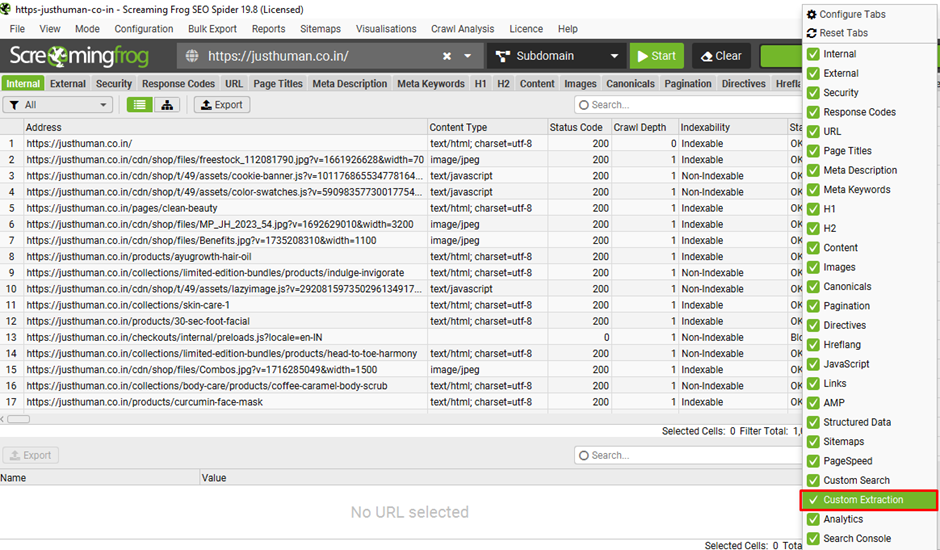Search in the lower details field
Image resolution: width=940 pixels, height=550 pixels.
(x=688, y=455)
